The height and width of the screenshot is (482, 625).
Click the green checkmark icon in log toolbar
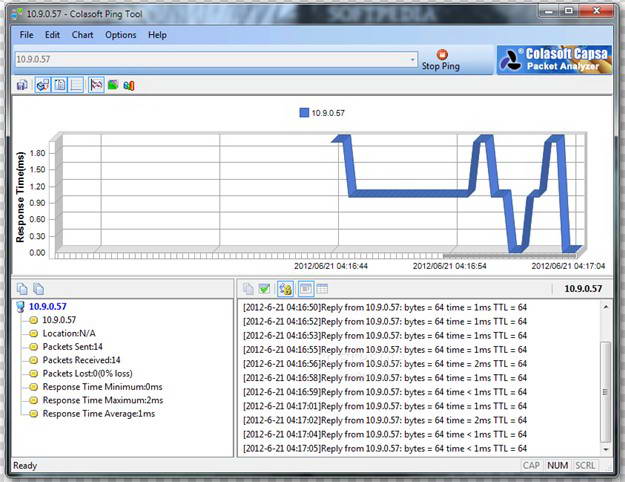[264, 289]
